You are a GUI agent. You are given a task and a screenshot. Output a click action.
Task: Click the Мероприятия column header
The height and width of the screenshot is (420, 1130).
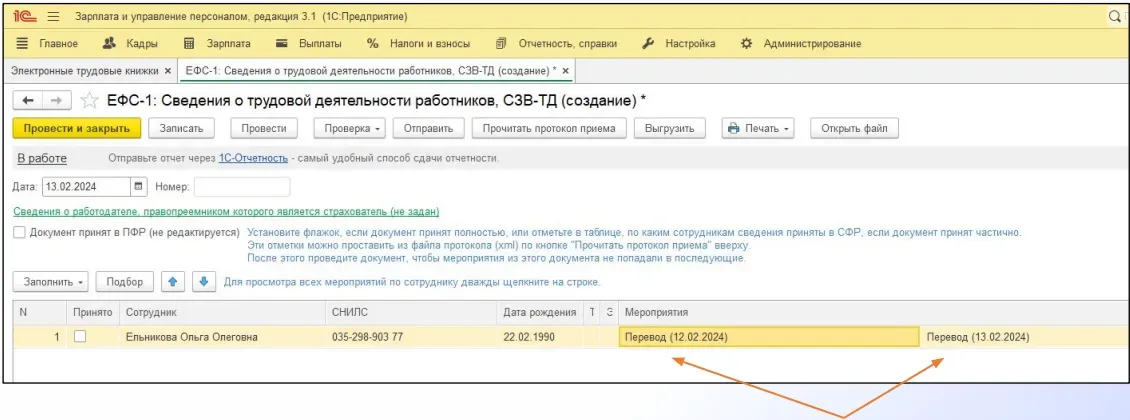click(873, 313)
